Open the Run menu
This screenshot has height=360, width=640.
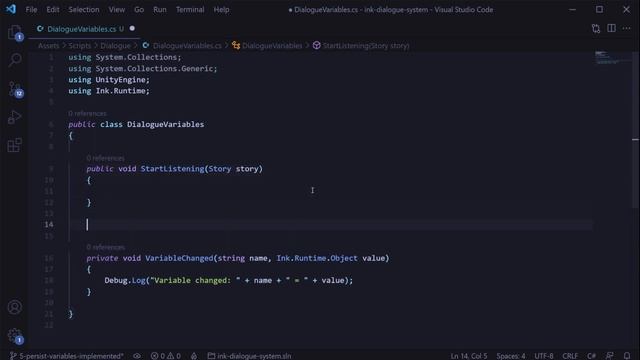point(160,9)
